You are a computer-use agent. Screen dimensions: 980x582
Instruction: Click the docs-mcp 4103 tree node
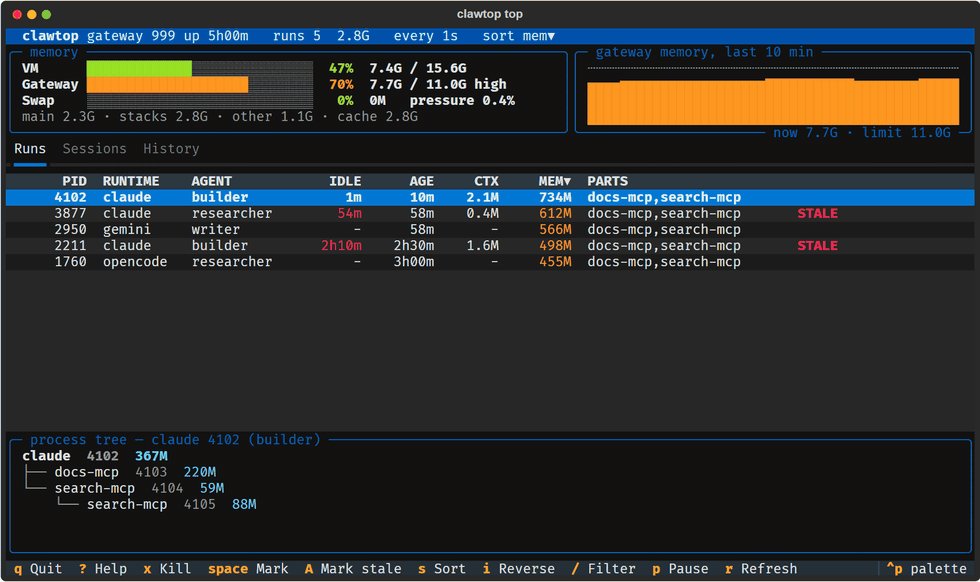pos(135,472)
